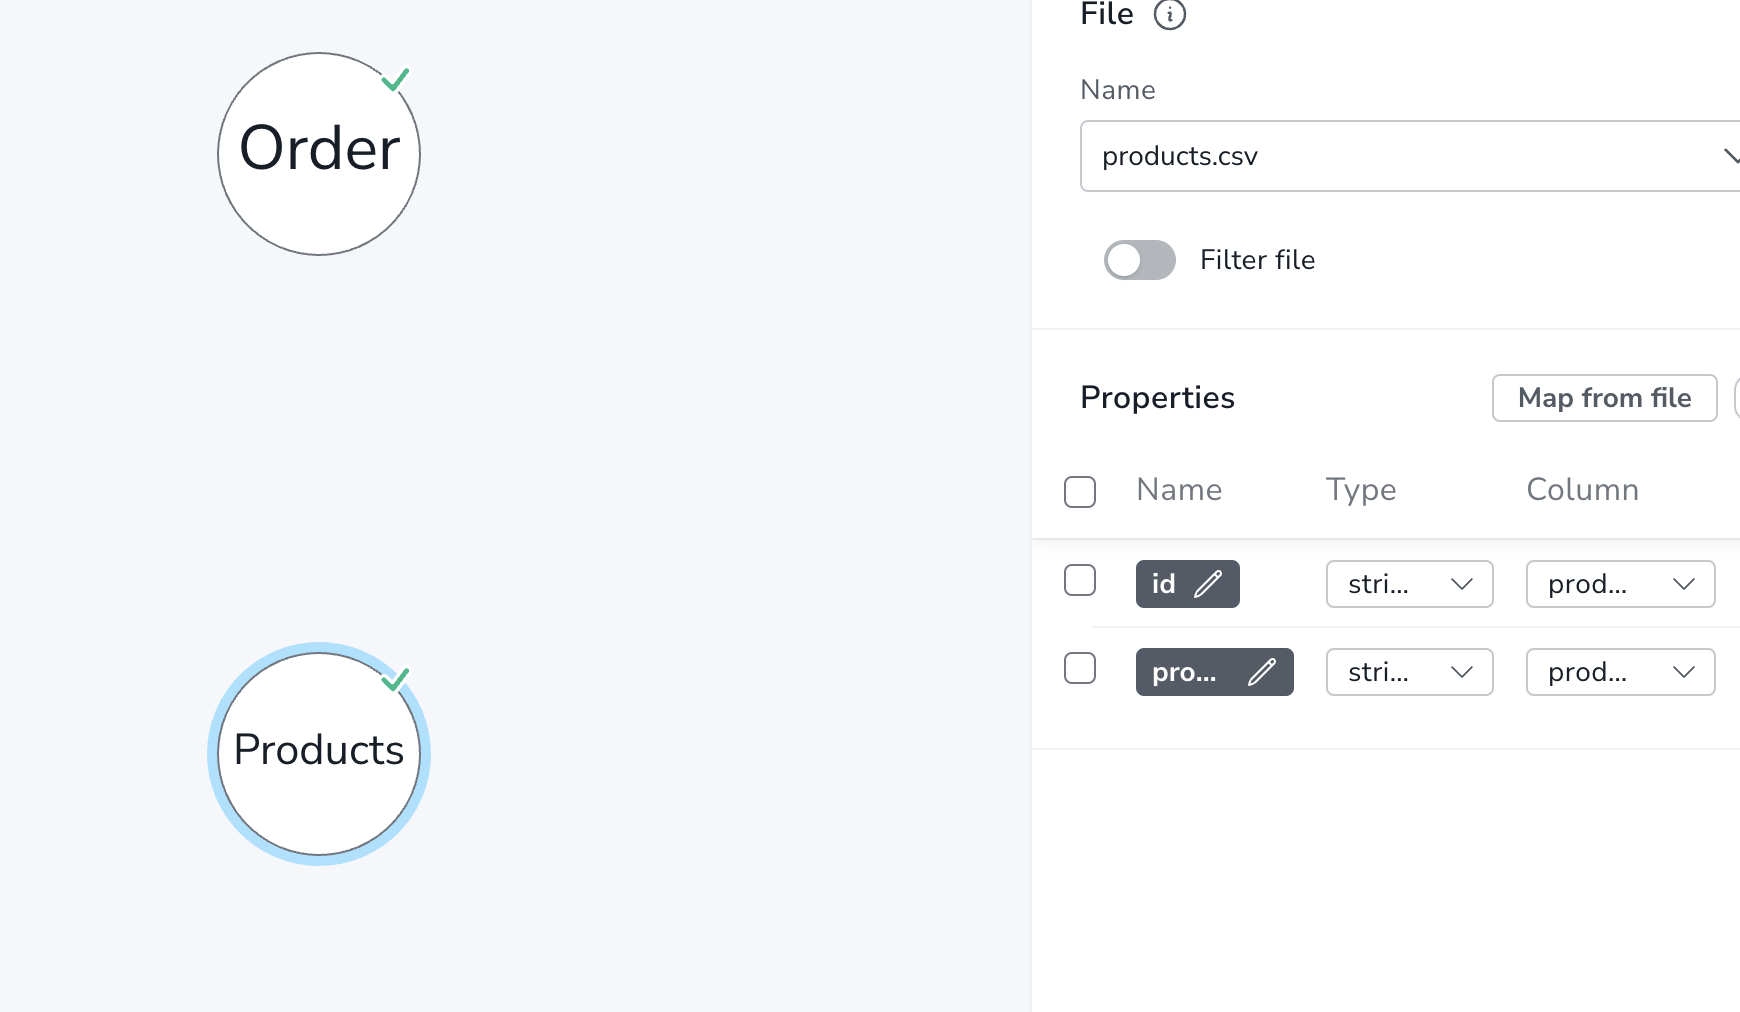Open the pro... row column dropdown

[1621, 672]
